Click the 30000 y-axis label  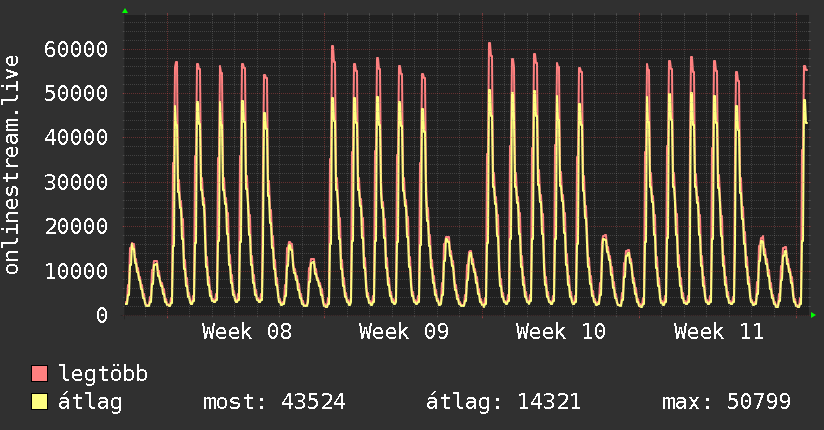(x=76, y=182)
